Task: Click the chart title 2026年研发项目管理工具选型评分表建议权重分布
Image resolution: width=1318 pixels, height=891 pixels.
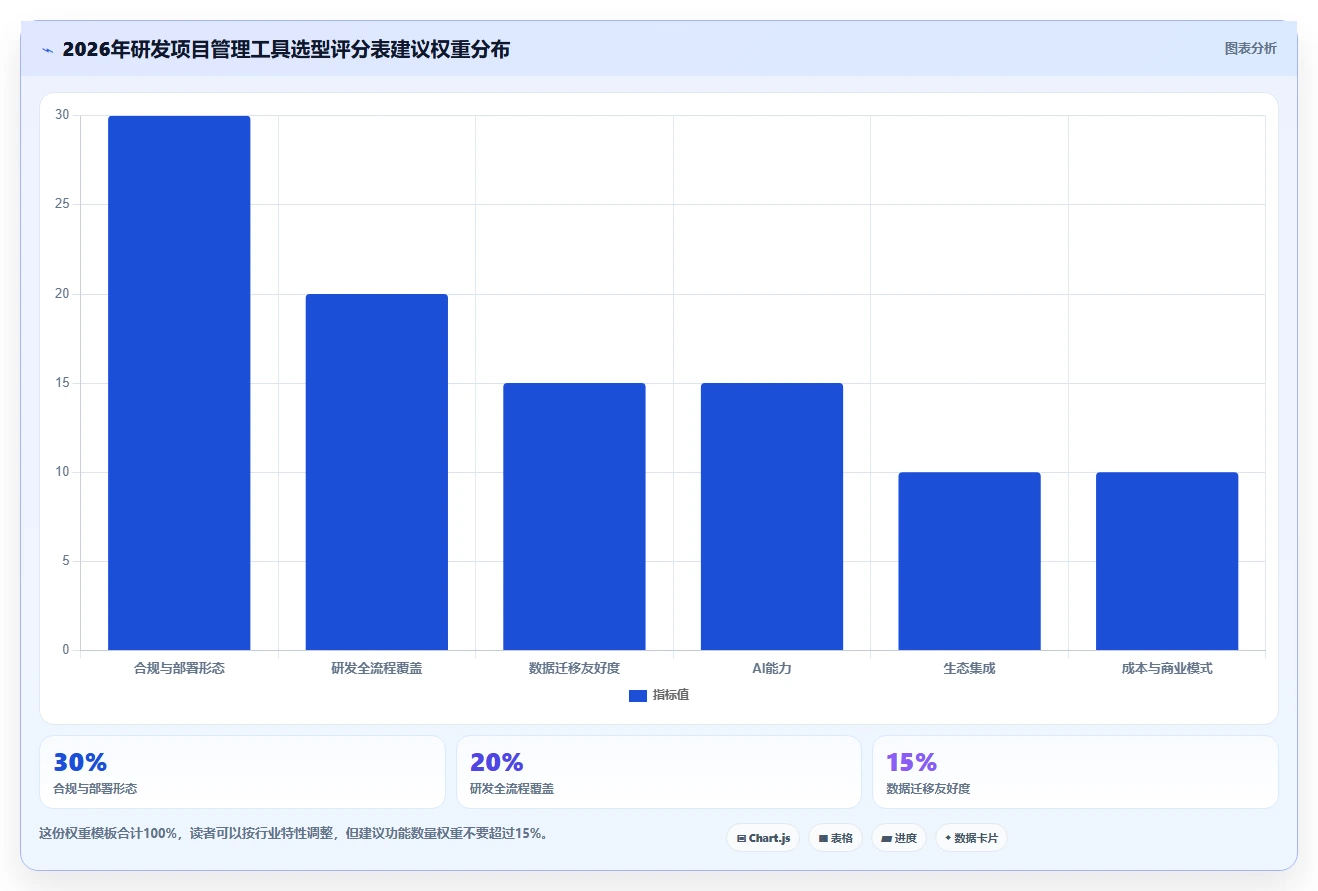Action: [286, 49]
